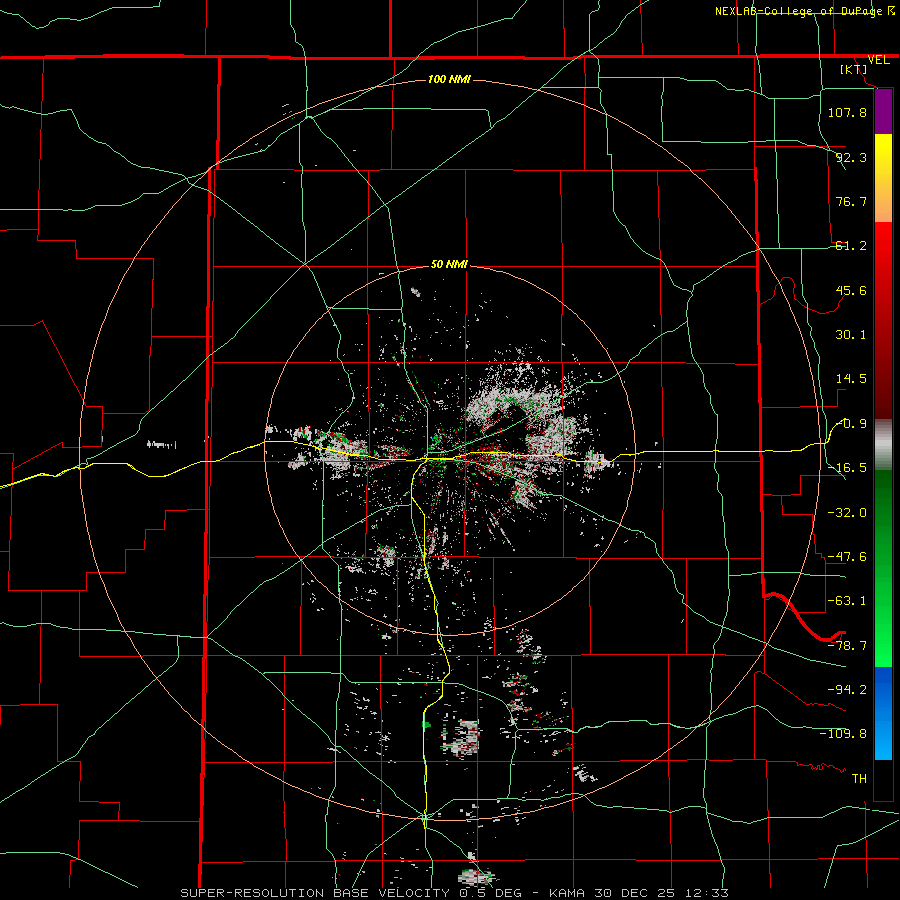Viewport: 900px width, 900px height.
Task: Click the VEL legend title
Action: (878, 60)
